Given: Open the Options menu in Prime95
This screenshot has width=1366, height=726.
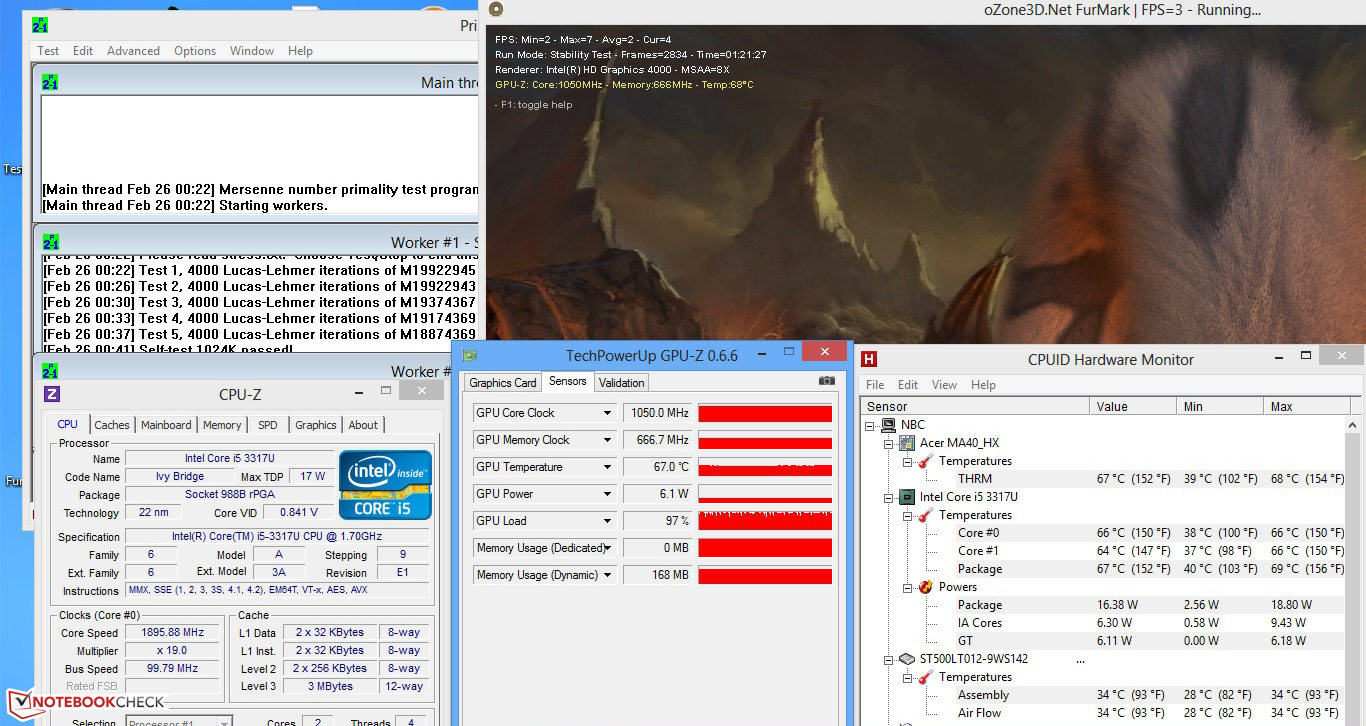Looking at the screenshot, I should pyautogui.click(x=195, y=51).
